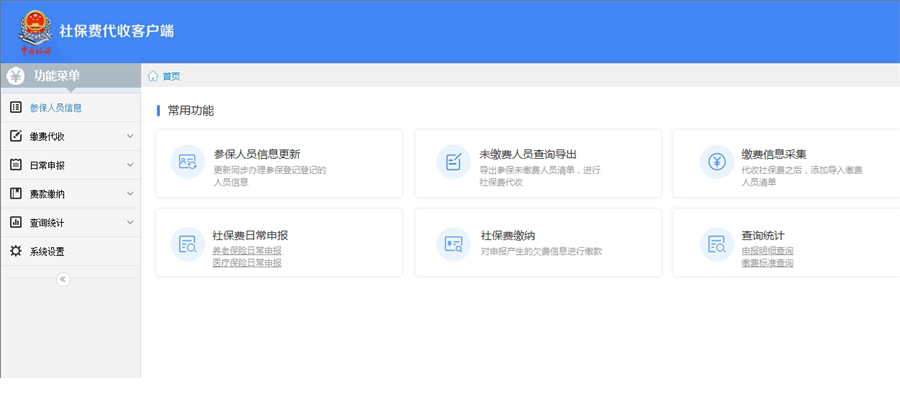Expand the 缴费代收 menu chevron
Image resolution: width=900 pixels, height=393 pixels.
130,136
